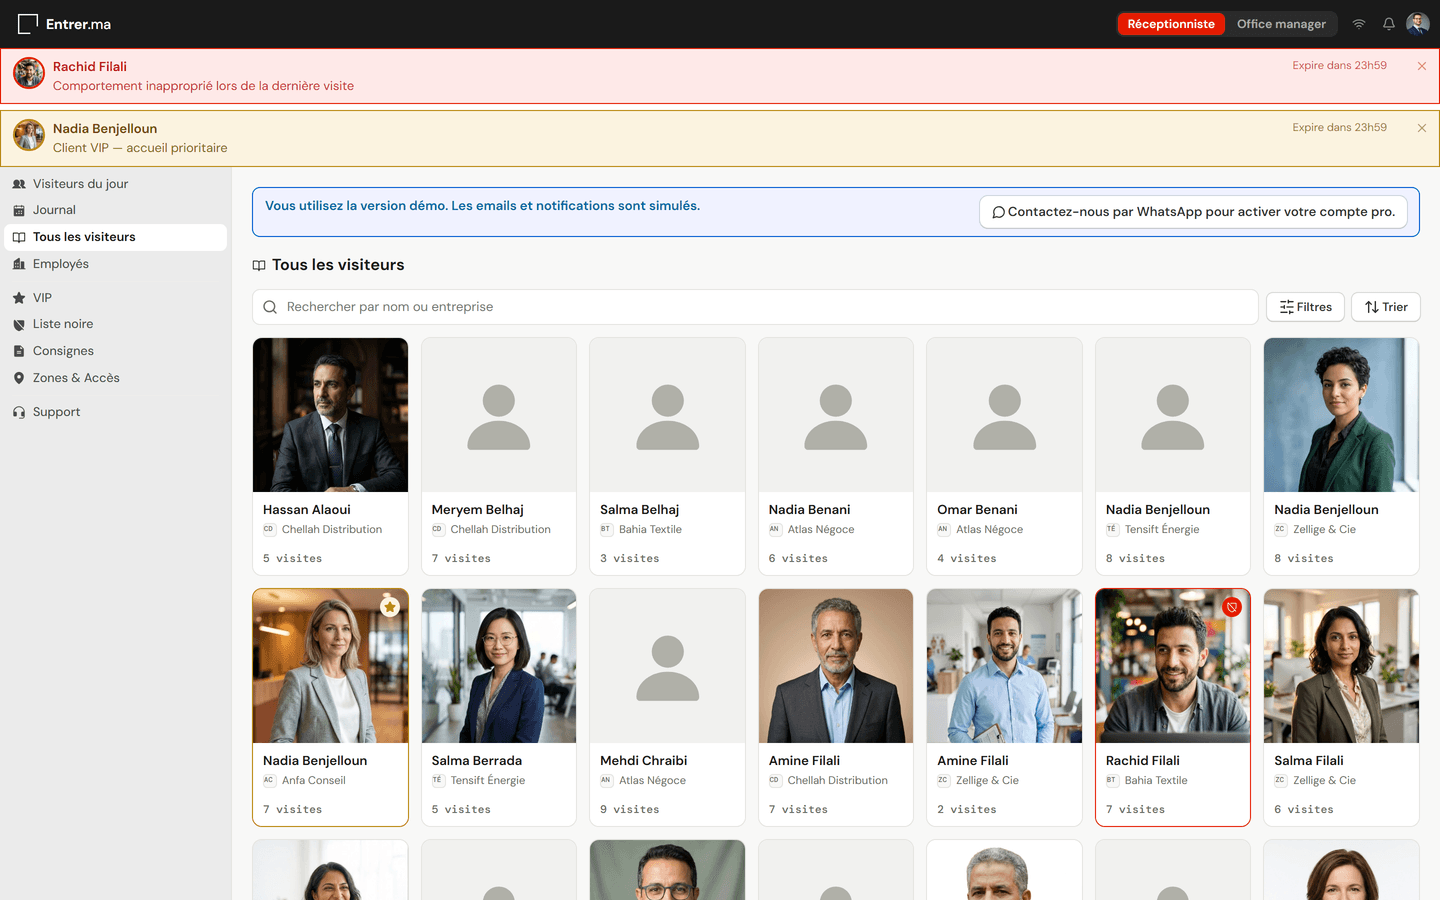Open the Trier sort options
This screenshot has height=900, width=1440.
(x=1386, y=307)
